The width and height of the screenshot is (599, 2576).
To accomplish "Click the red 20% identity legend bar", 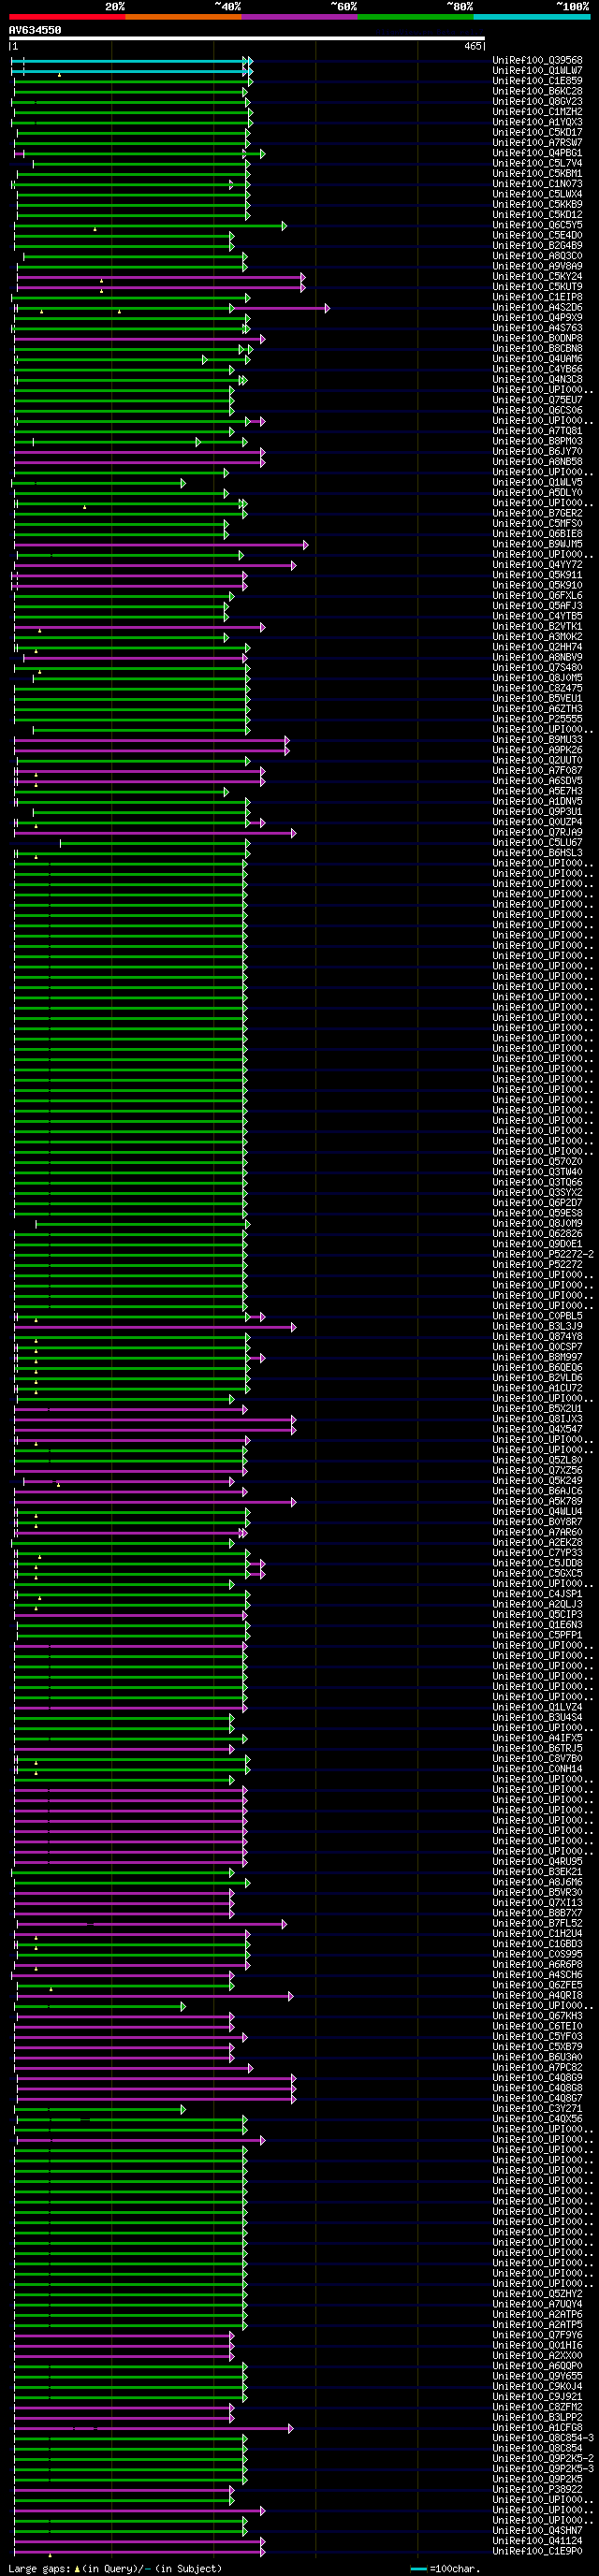I will click(67, 17).
